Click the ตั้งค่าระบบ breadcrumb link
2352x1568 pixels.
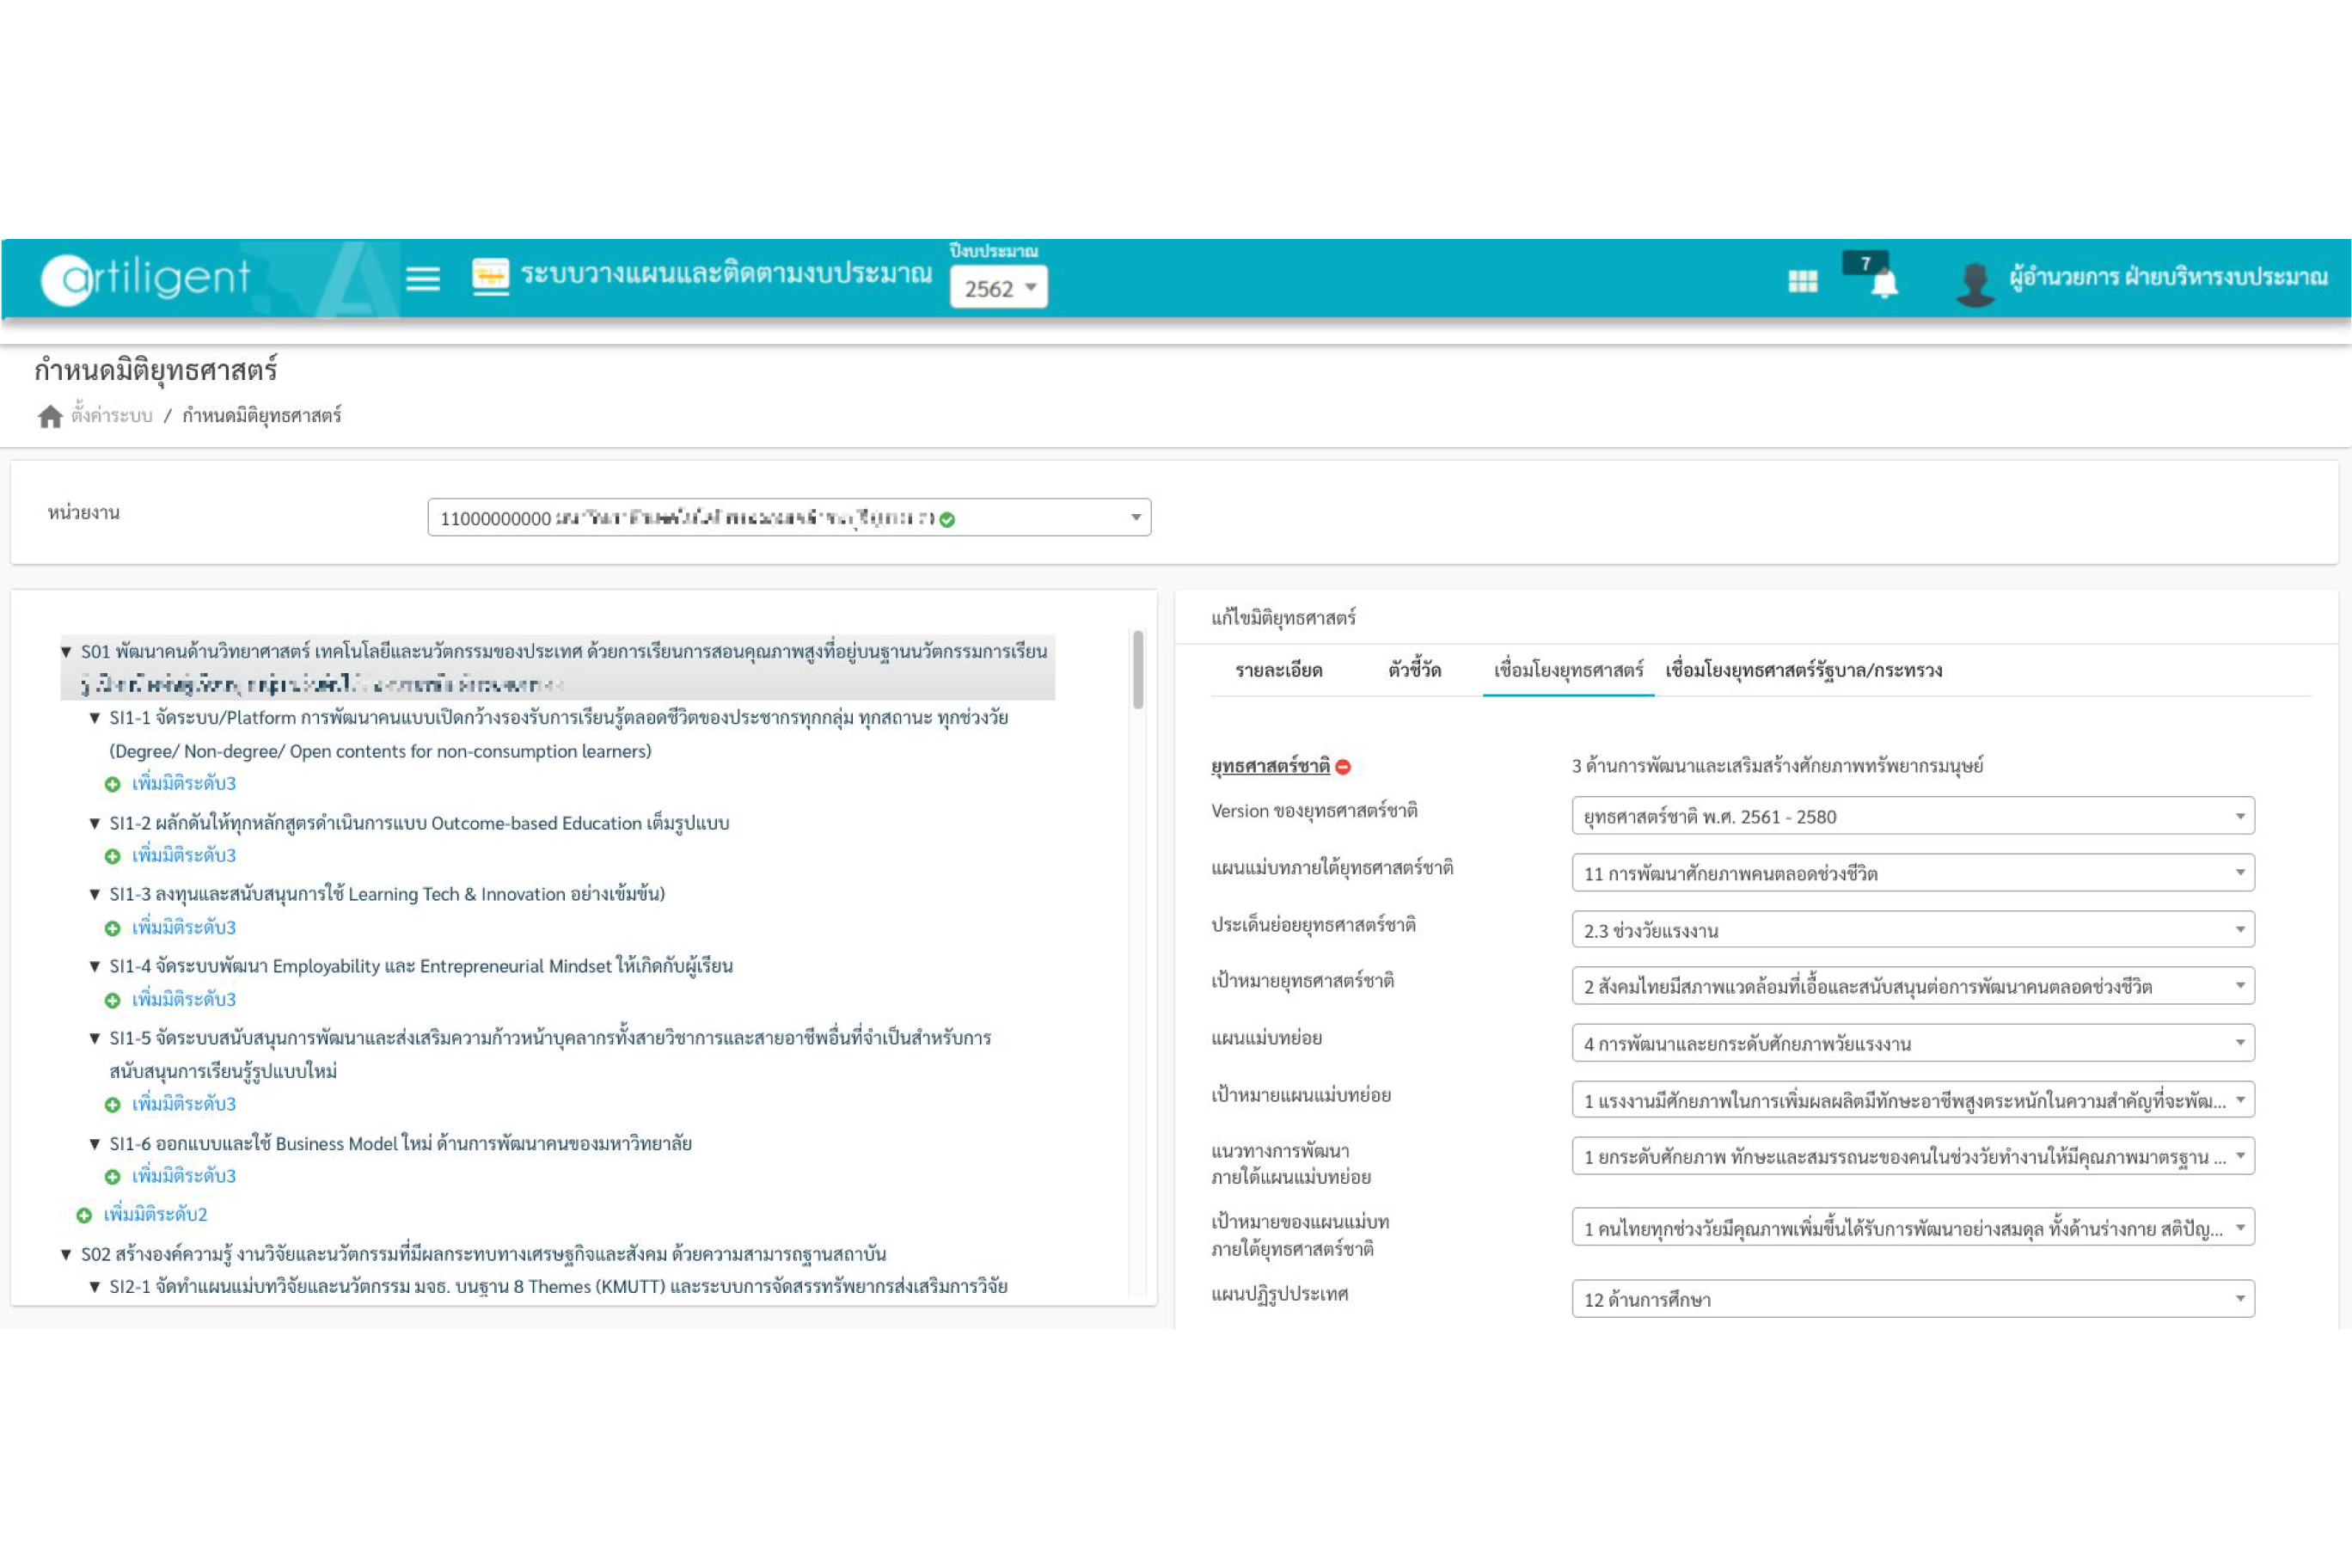112,416
